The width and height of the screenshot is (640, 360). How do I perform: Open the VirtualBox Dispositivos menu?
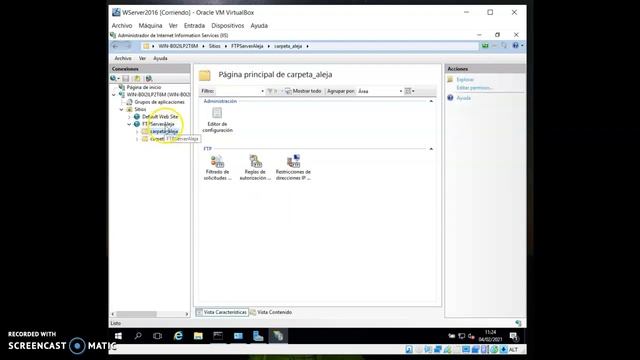(228, 25)
